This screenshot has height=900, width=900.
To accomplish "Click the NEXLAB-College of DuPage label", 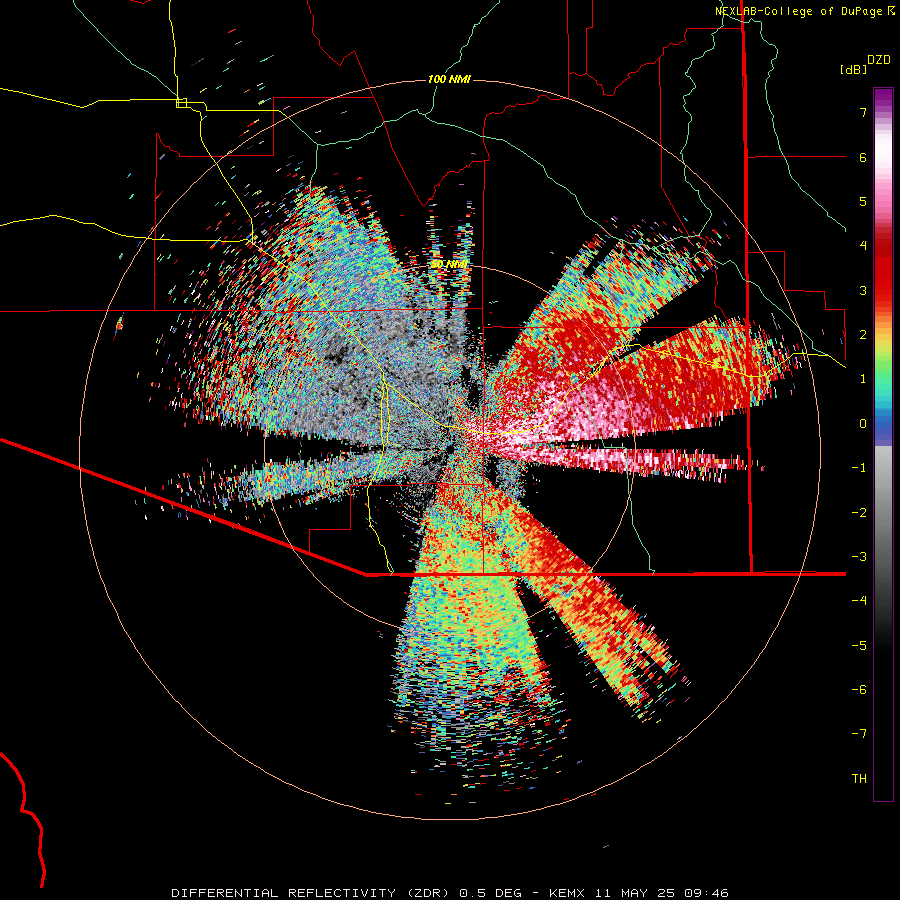I will tap(799, 11).
